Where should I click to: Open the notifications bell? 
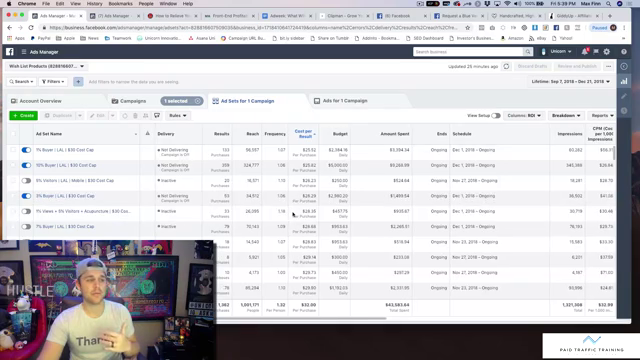[584, 52]
